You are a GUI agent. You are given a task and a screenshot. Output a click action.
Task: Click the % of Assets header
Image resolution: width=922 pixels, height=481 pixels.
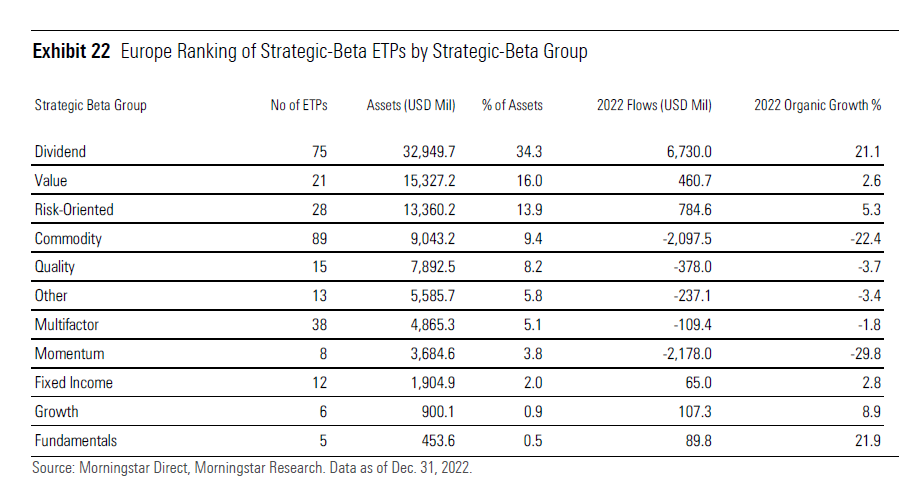tap(512, 105)
